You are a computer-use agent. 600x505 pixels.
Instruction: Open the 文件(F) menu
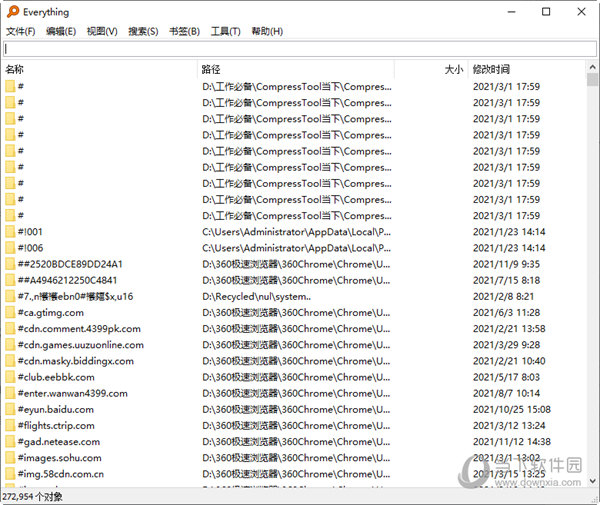pos(21,31)
